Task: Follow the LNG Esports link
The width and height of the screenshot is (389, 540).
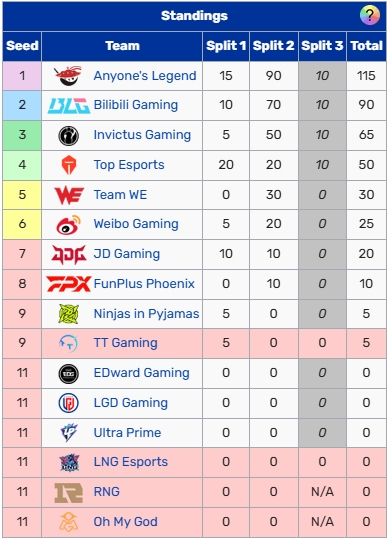Action: pyautogui.click(x=131, y=462)
